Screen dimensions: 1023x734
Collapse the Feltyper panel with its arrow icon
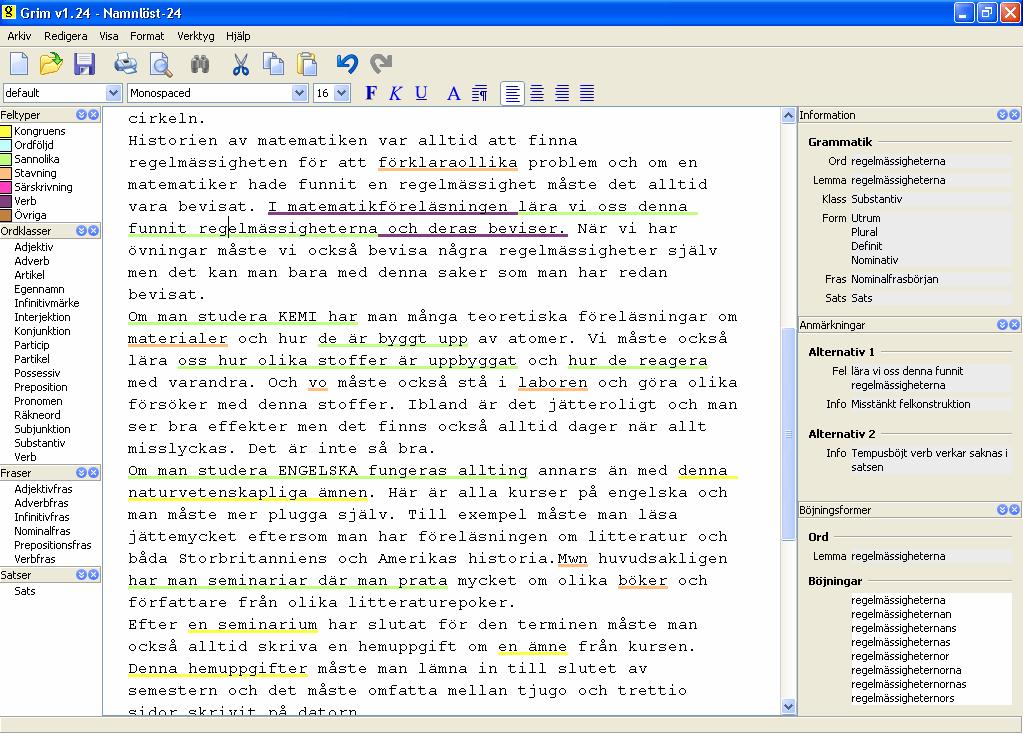point(82,115)
